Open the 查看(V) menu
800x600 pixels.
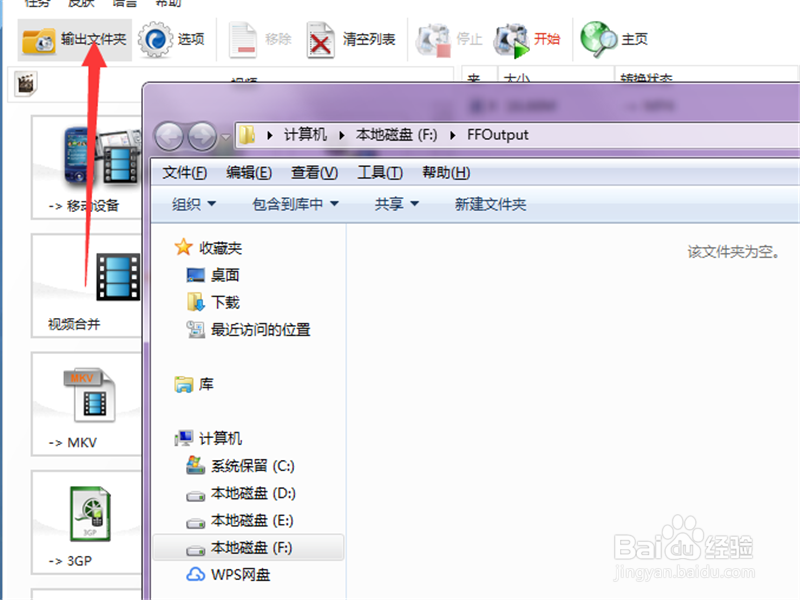[314, 172]
